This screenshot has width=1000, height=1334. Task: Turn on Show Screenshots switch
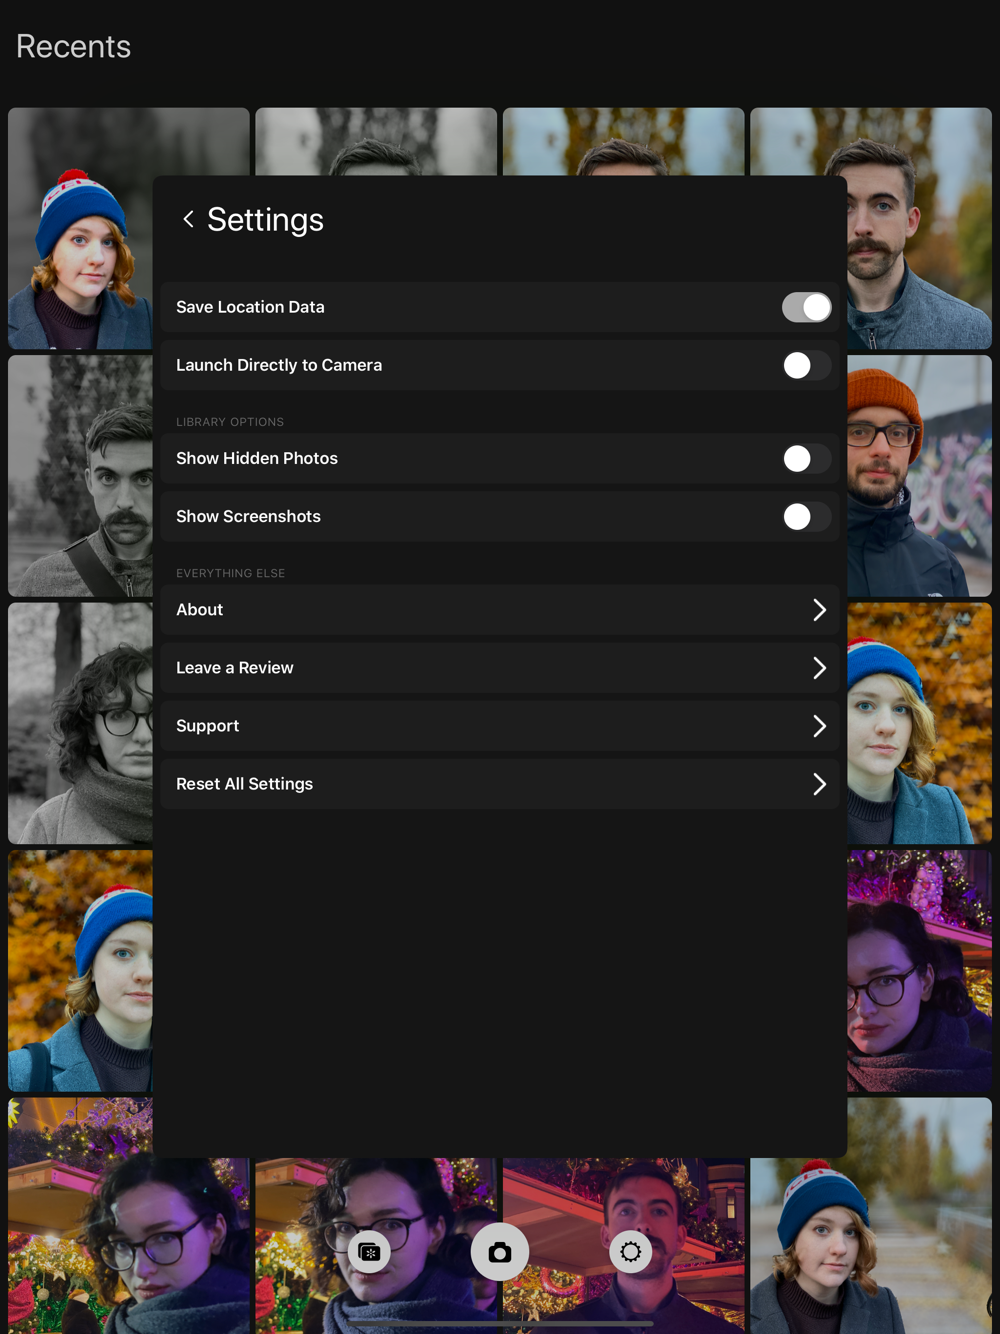(806, 516)
